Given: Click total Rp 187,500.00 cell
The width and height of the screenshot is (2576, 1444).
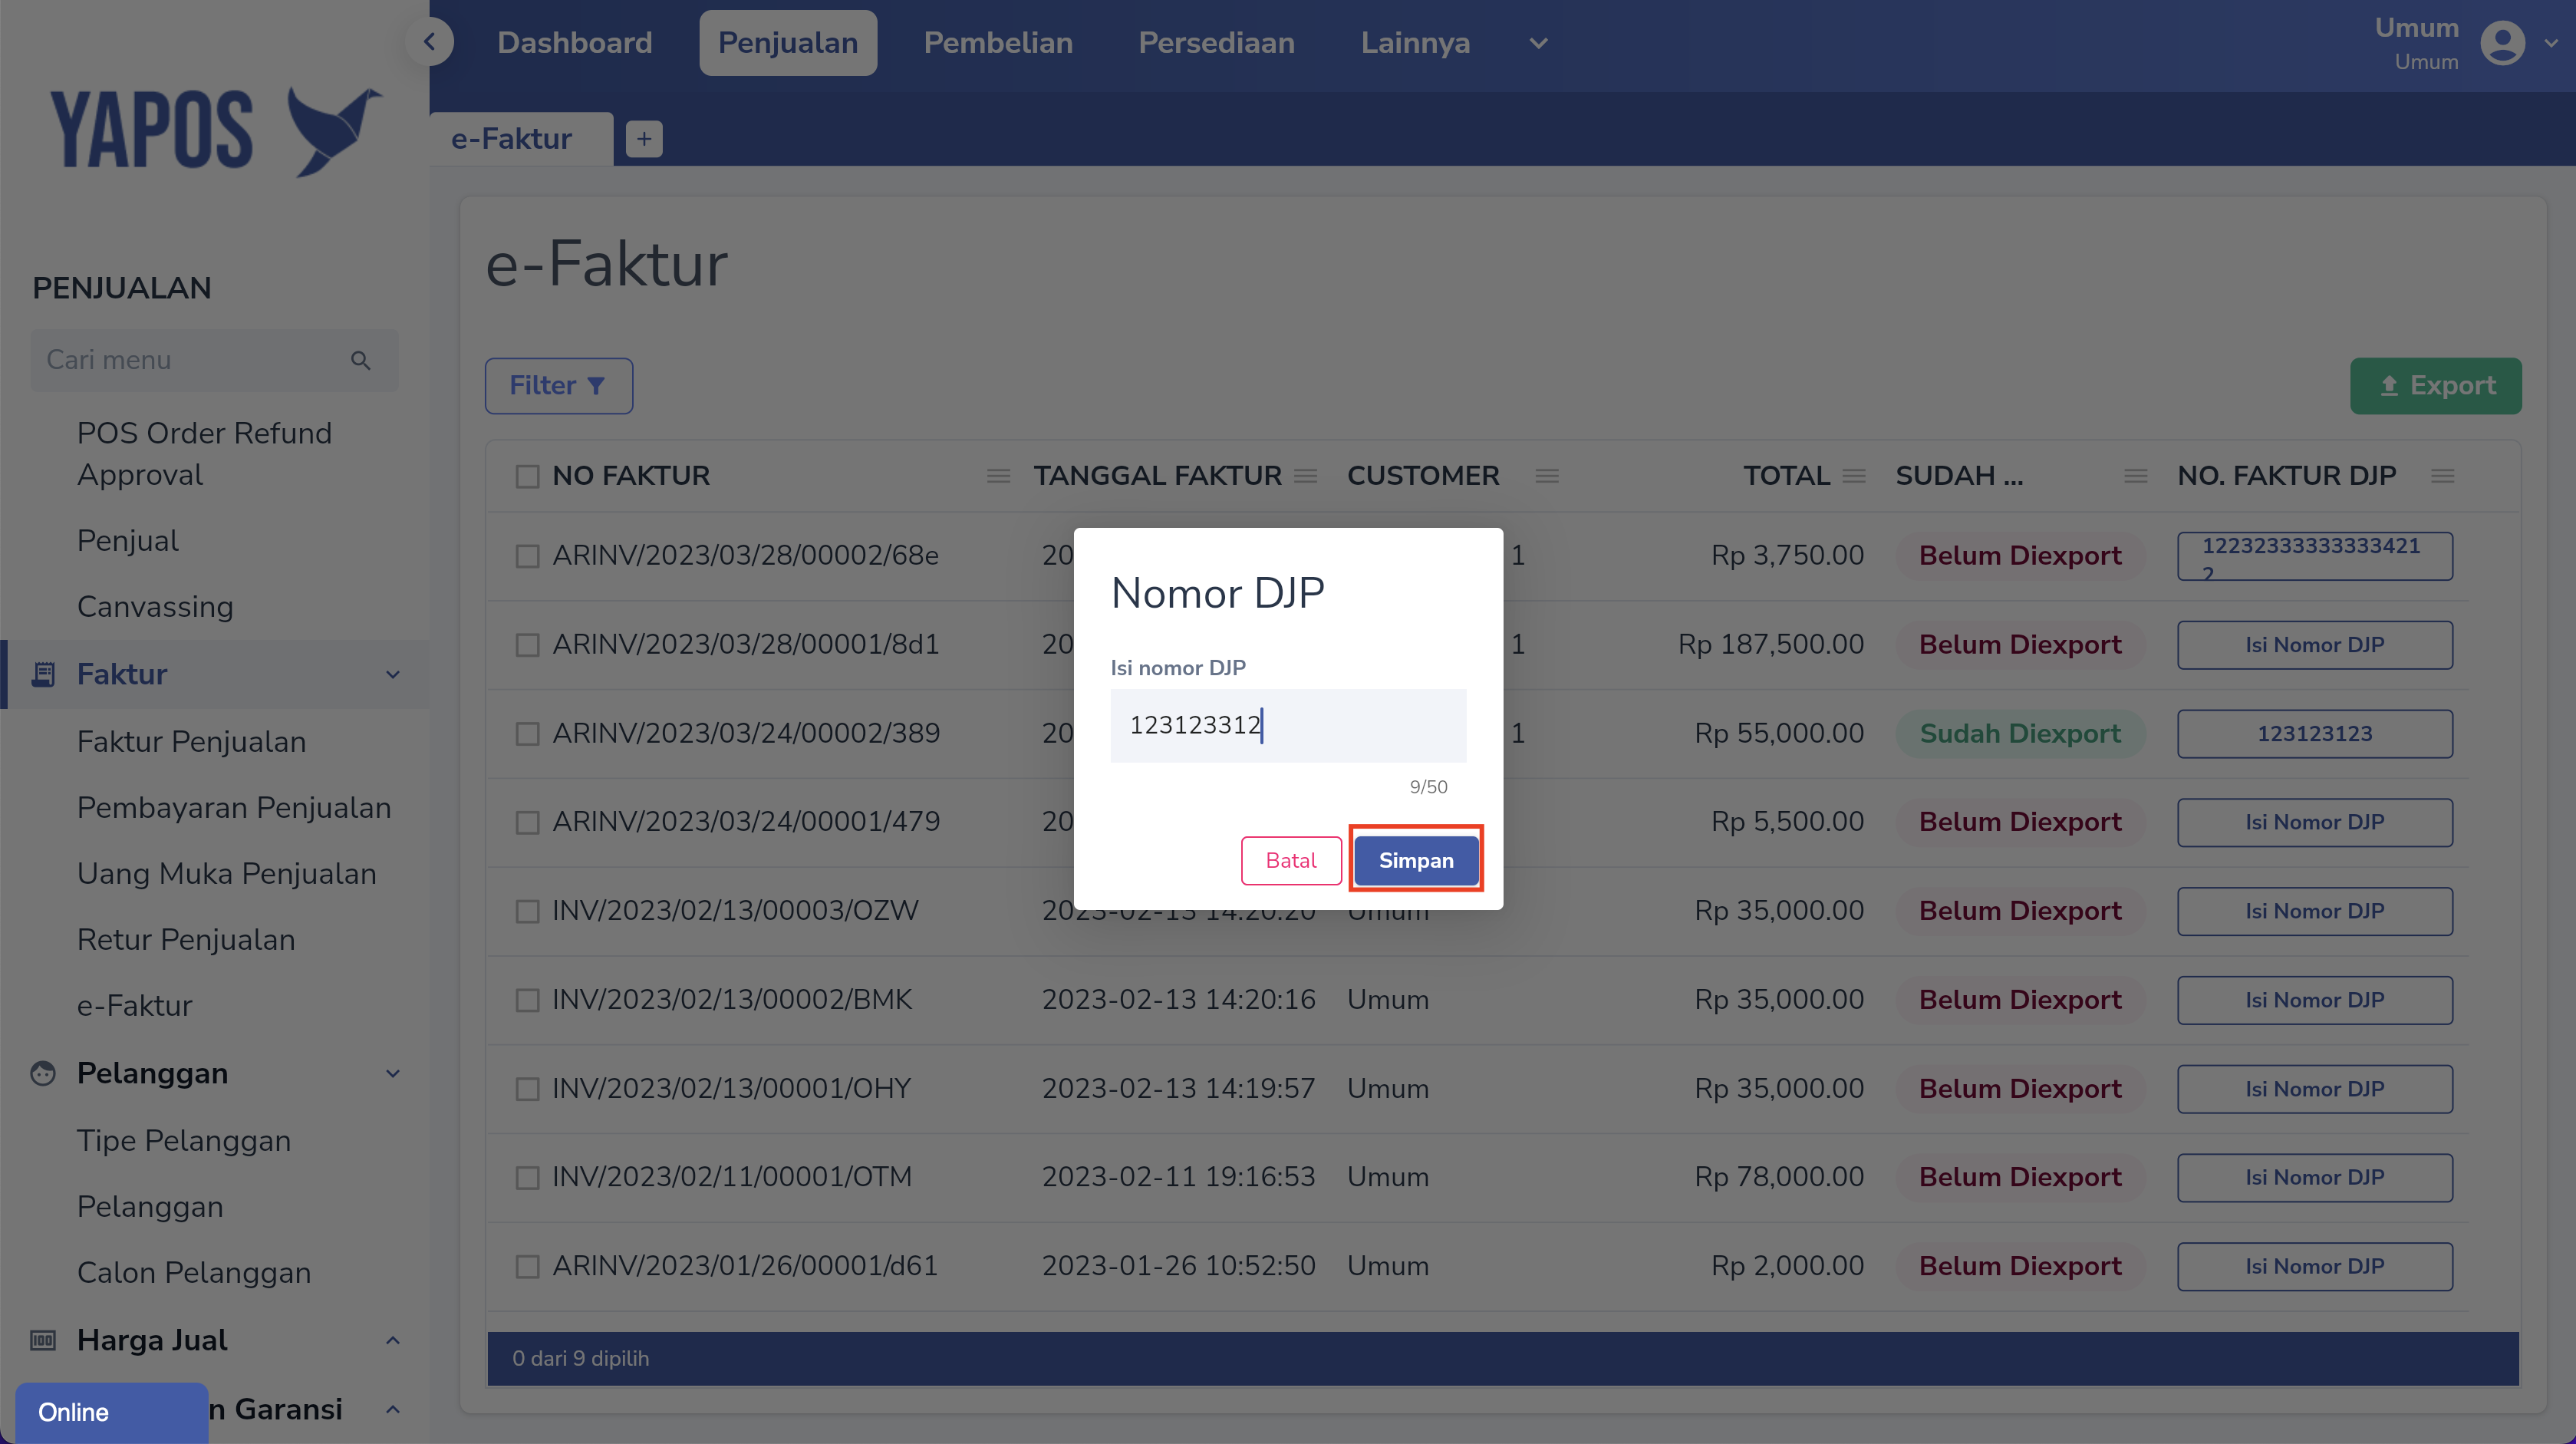Looking at the screenshot, I should point(1771,645).
